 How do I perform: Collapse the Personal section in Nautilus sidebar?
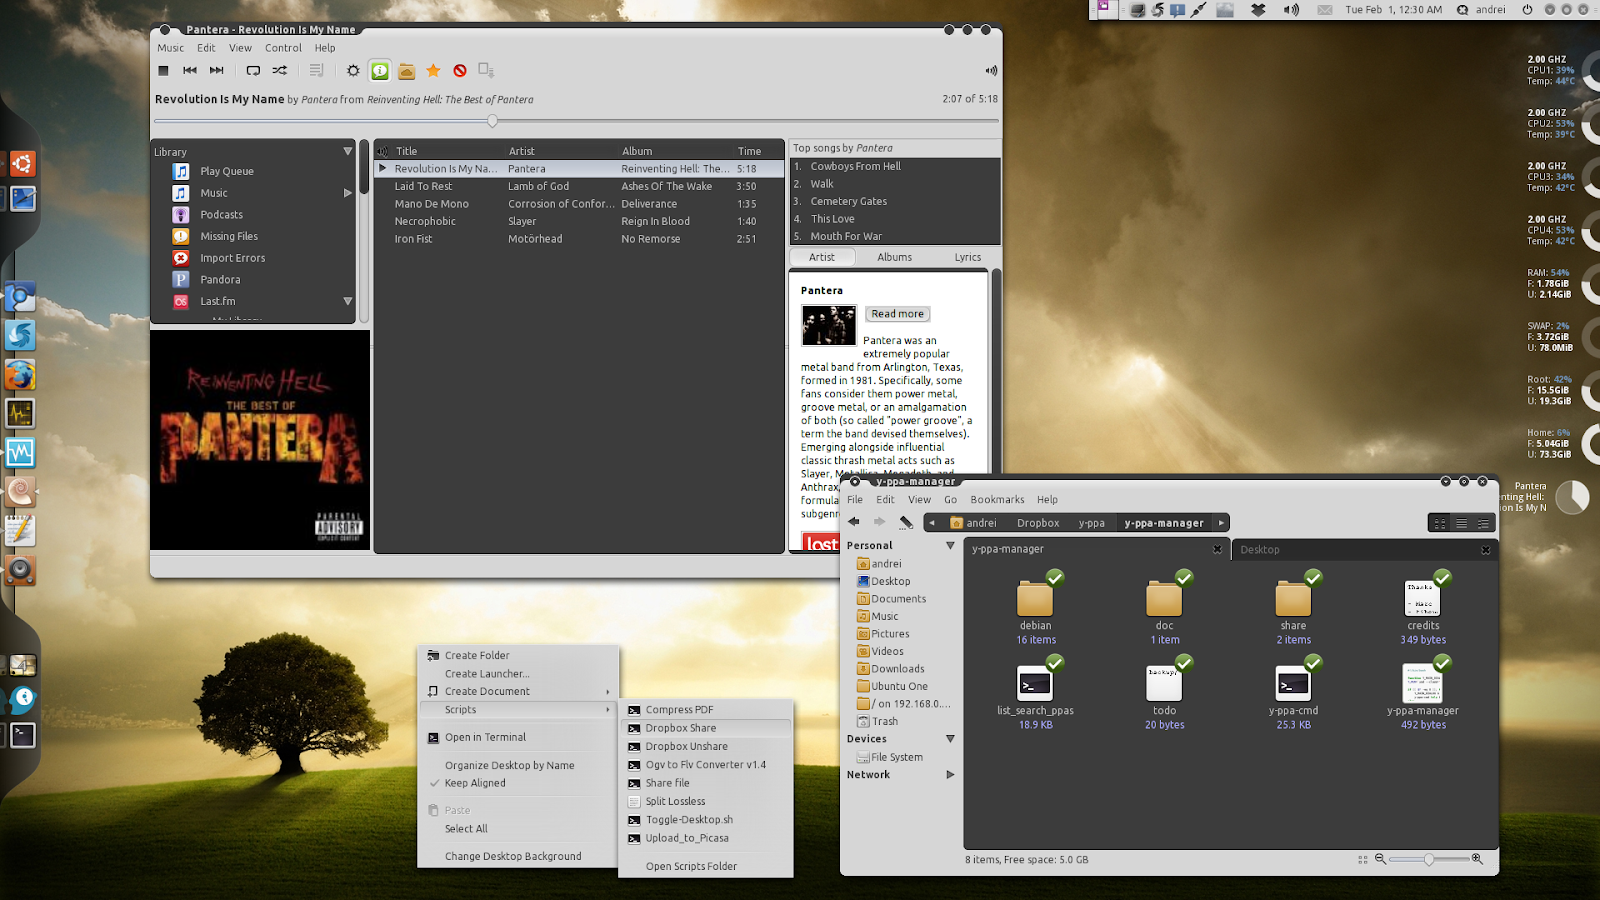[950, 546]
